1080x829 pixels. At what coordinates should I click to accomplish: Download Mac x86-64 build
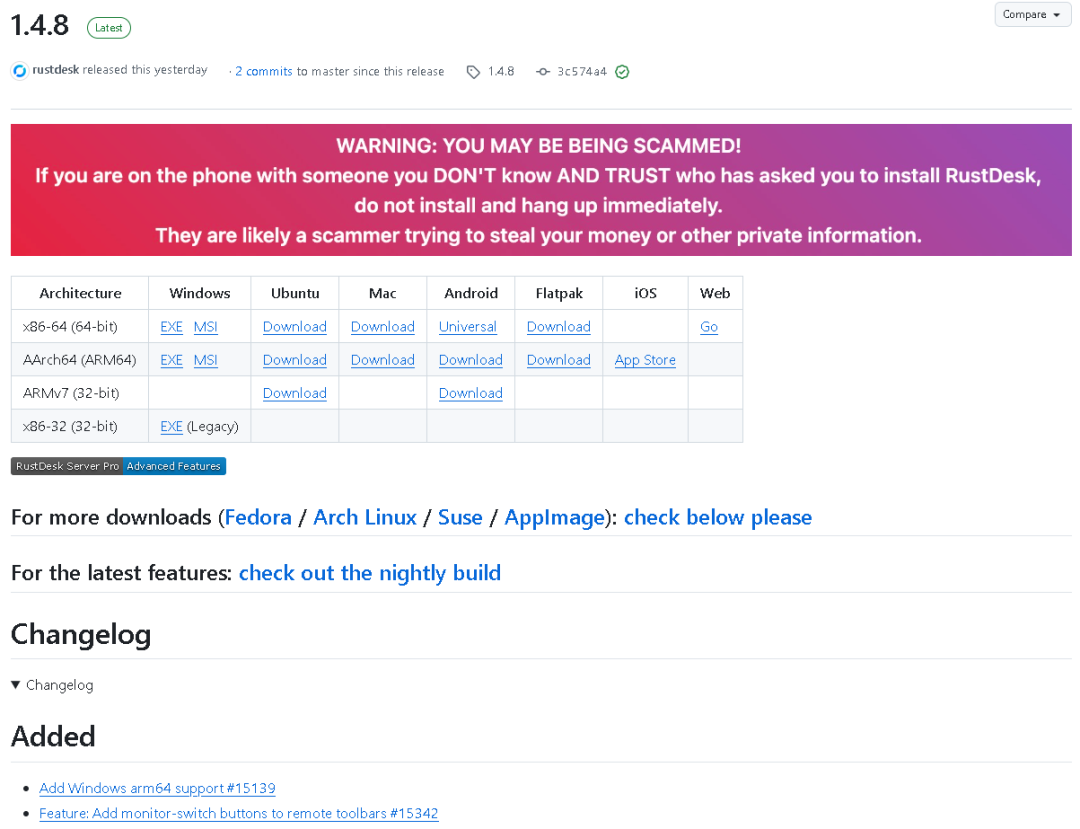[x=383, y=327]
